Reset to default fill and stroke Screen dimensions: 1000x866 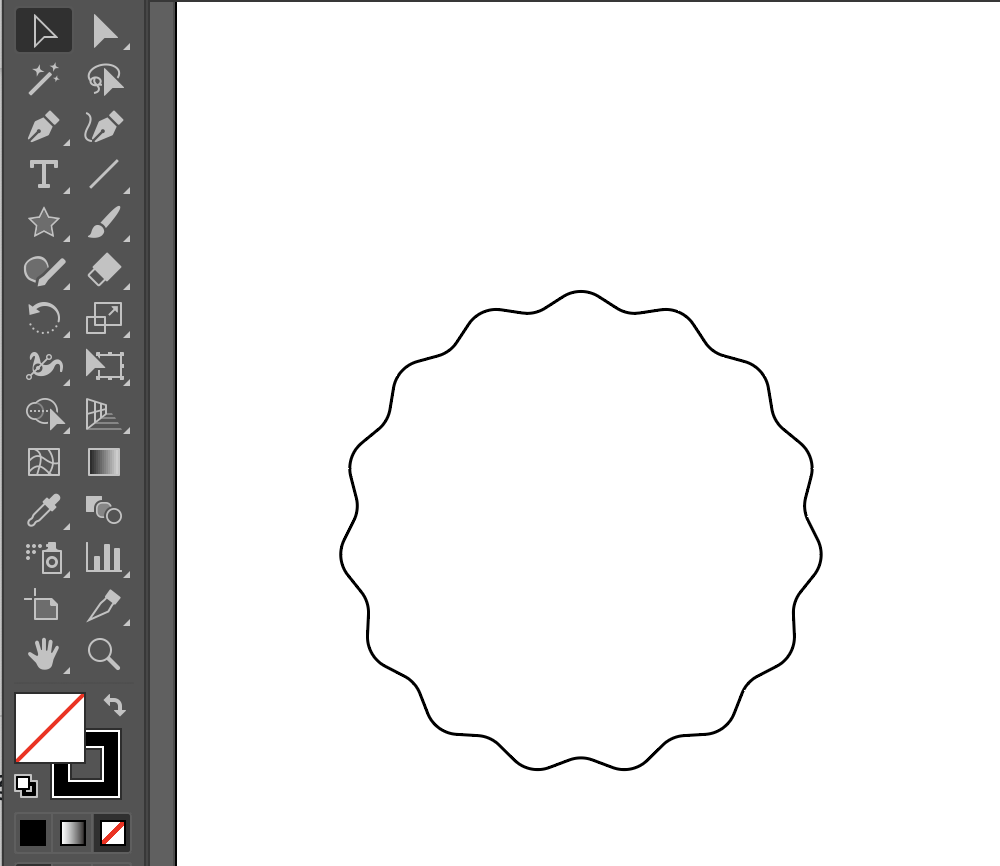point(26,786)
